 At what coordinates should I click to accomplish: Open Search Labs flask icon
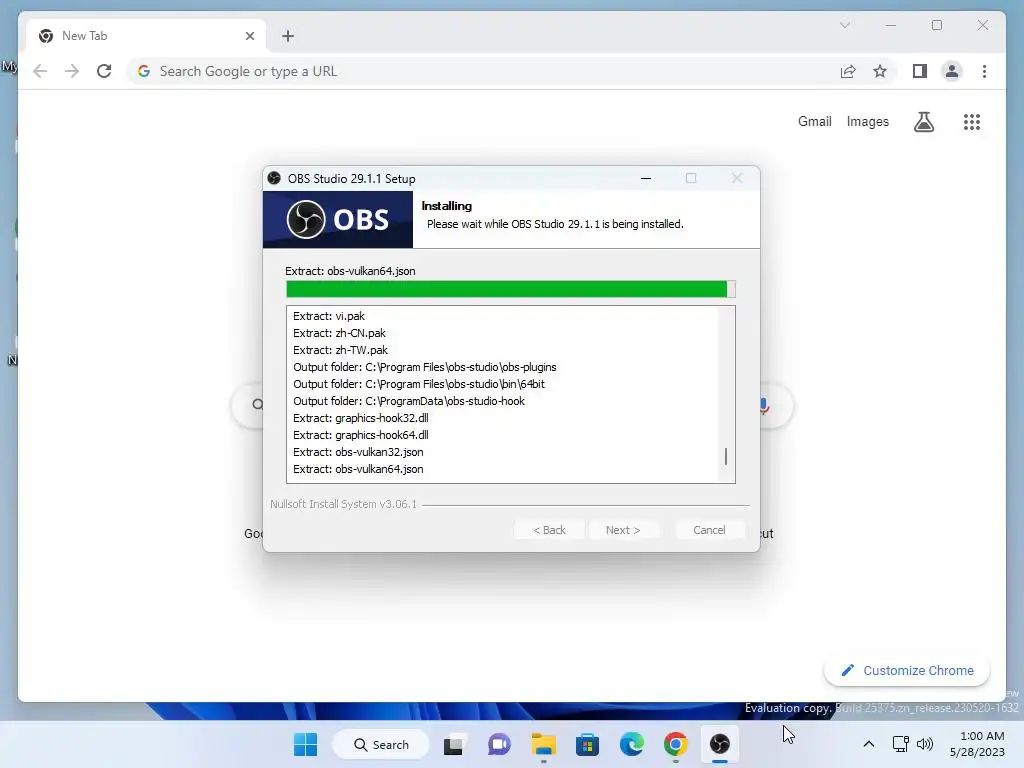(923, 121)
